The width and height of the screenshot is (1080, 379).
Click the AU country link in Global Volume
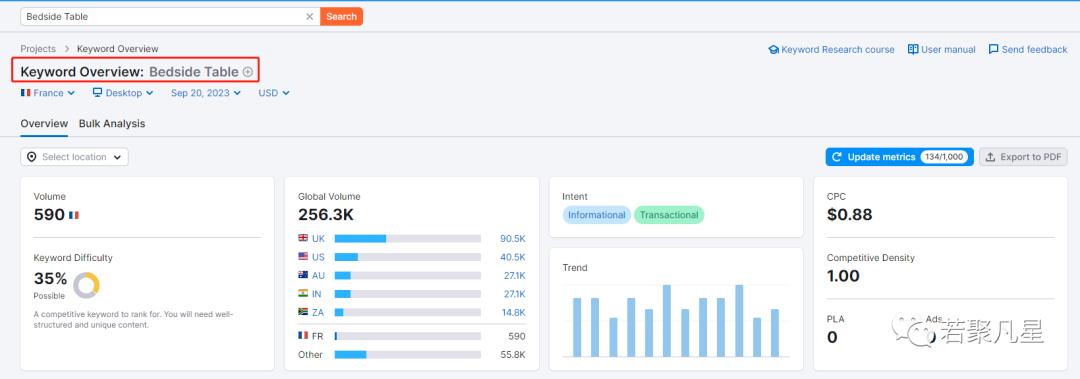coord(318,275)
